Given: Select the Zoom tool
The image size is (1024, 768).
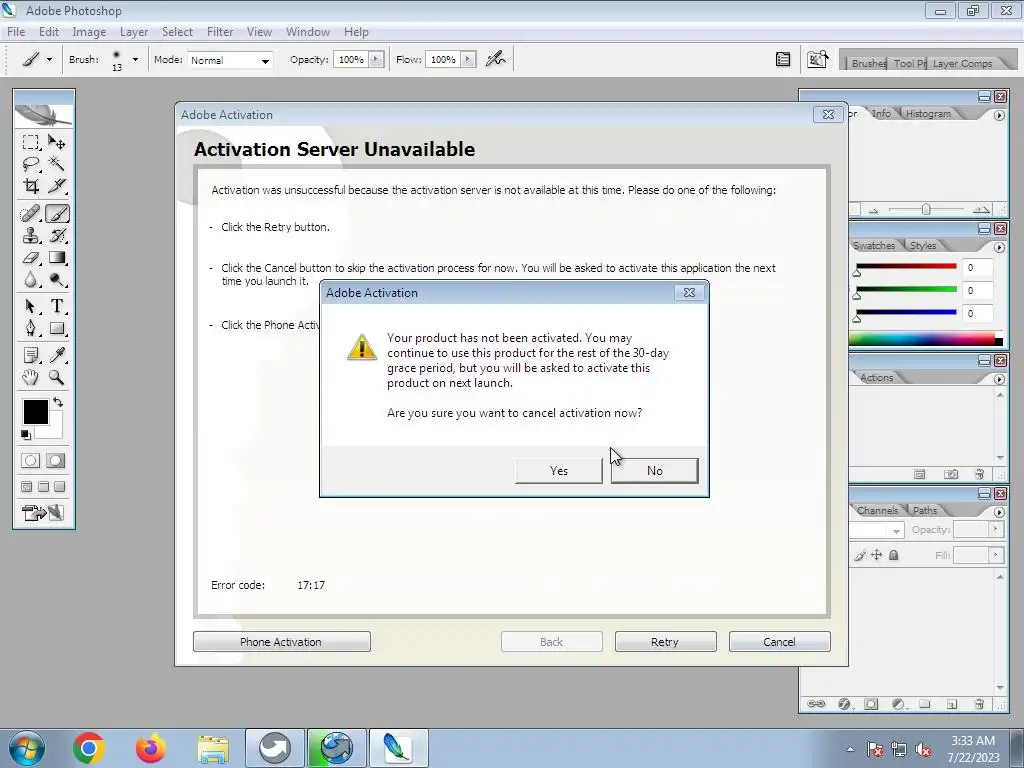Looking at the screenshot, I should pos(57,377).
